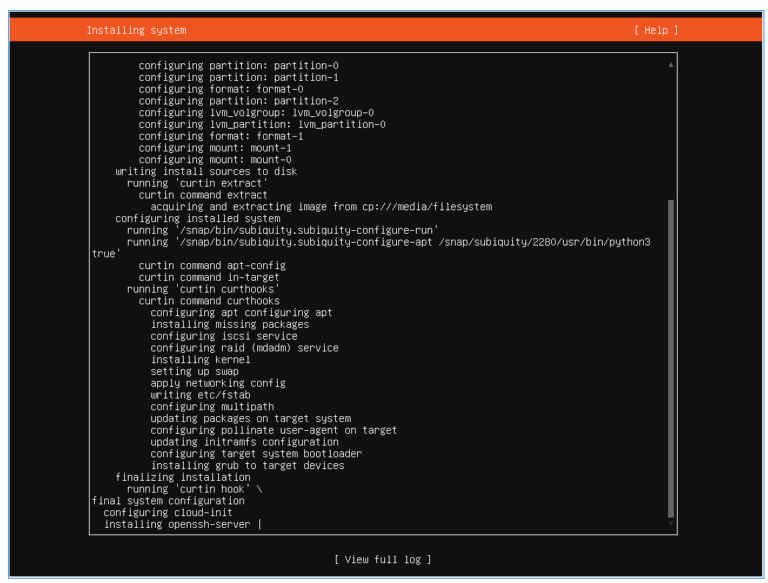Click the log scrollbar thumb

pos(670,358)
